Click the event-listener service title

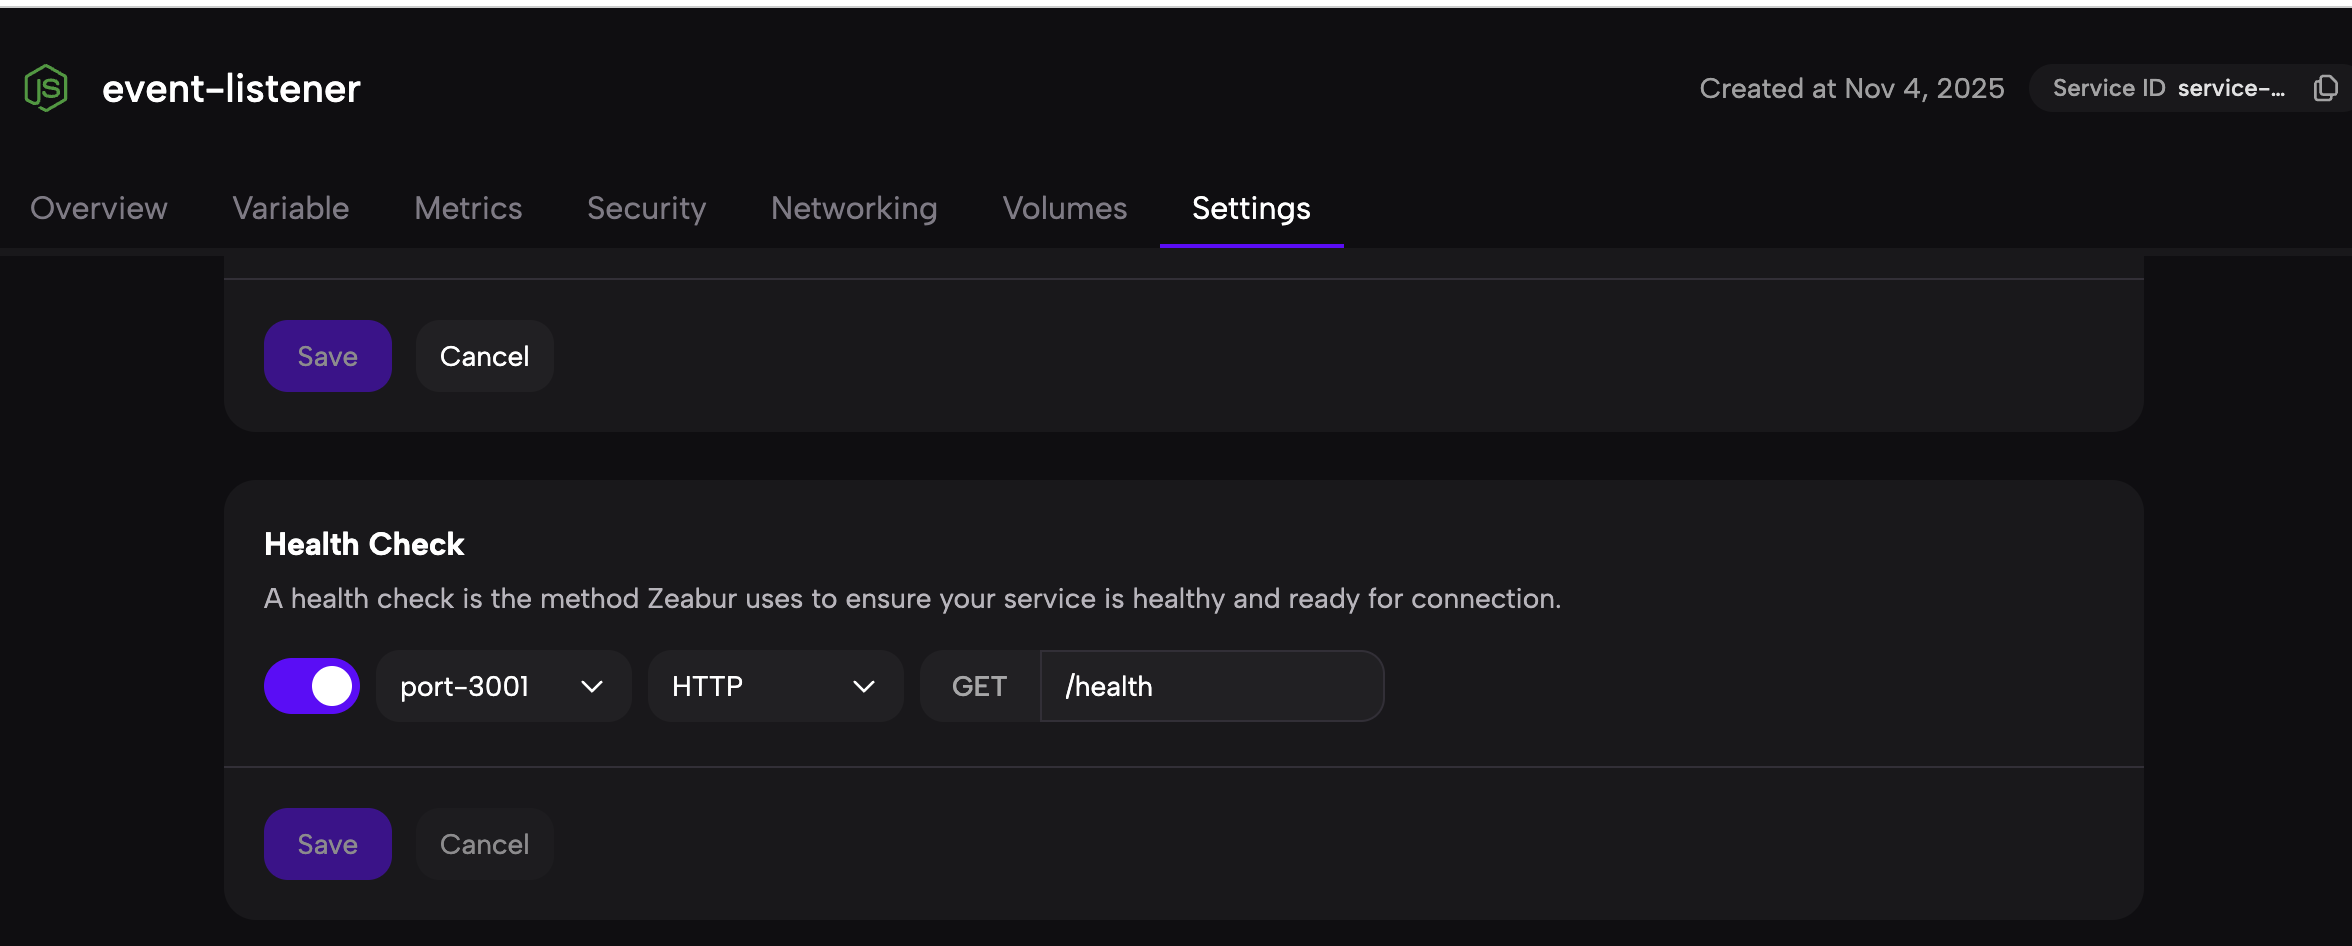click(x=231, y=88)
